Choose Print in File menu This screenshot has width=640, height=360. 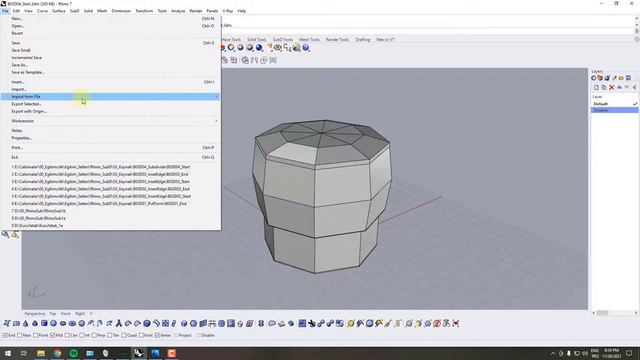[17, 148]
